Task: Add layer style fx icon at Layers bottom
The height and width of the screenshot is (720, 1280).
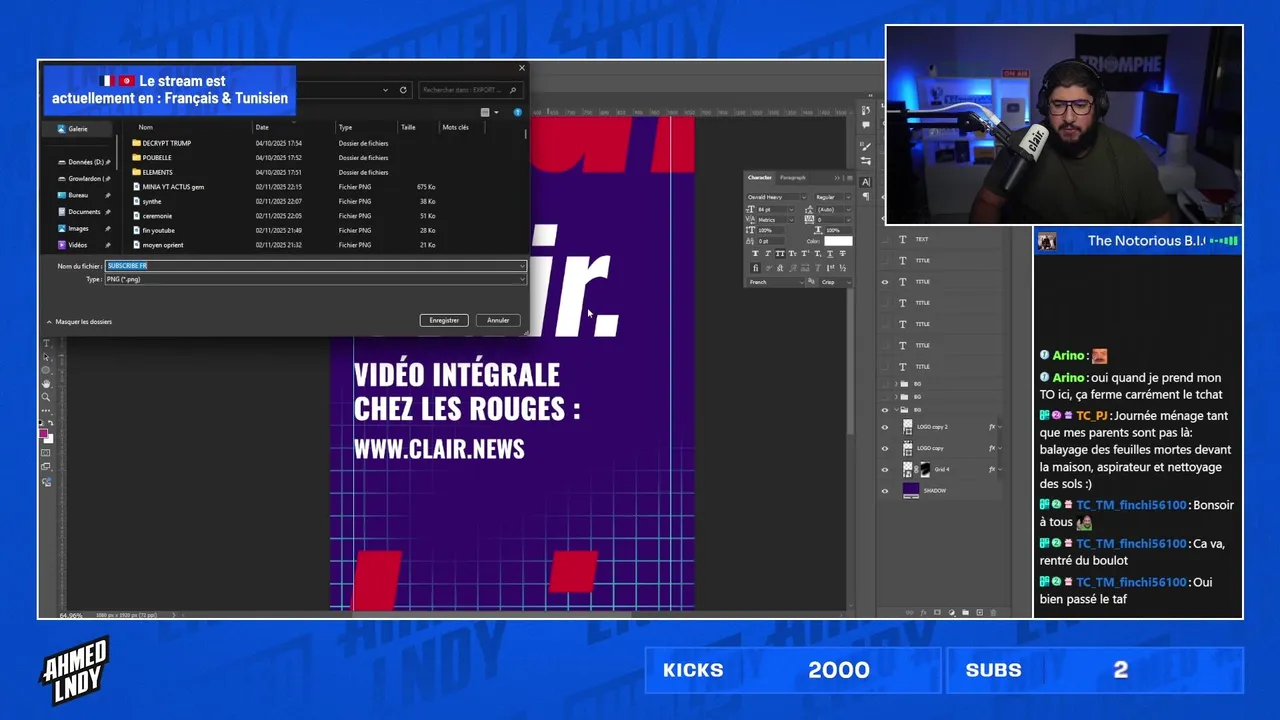Action: [923, 612]
